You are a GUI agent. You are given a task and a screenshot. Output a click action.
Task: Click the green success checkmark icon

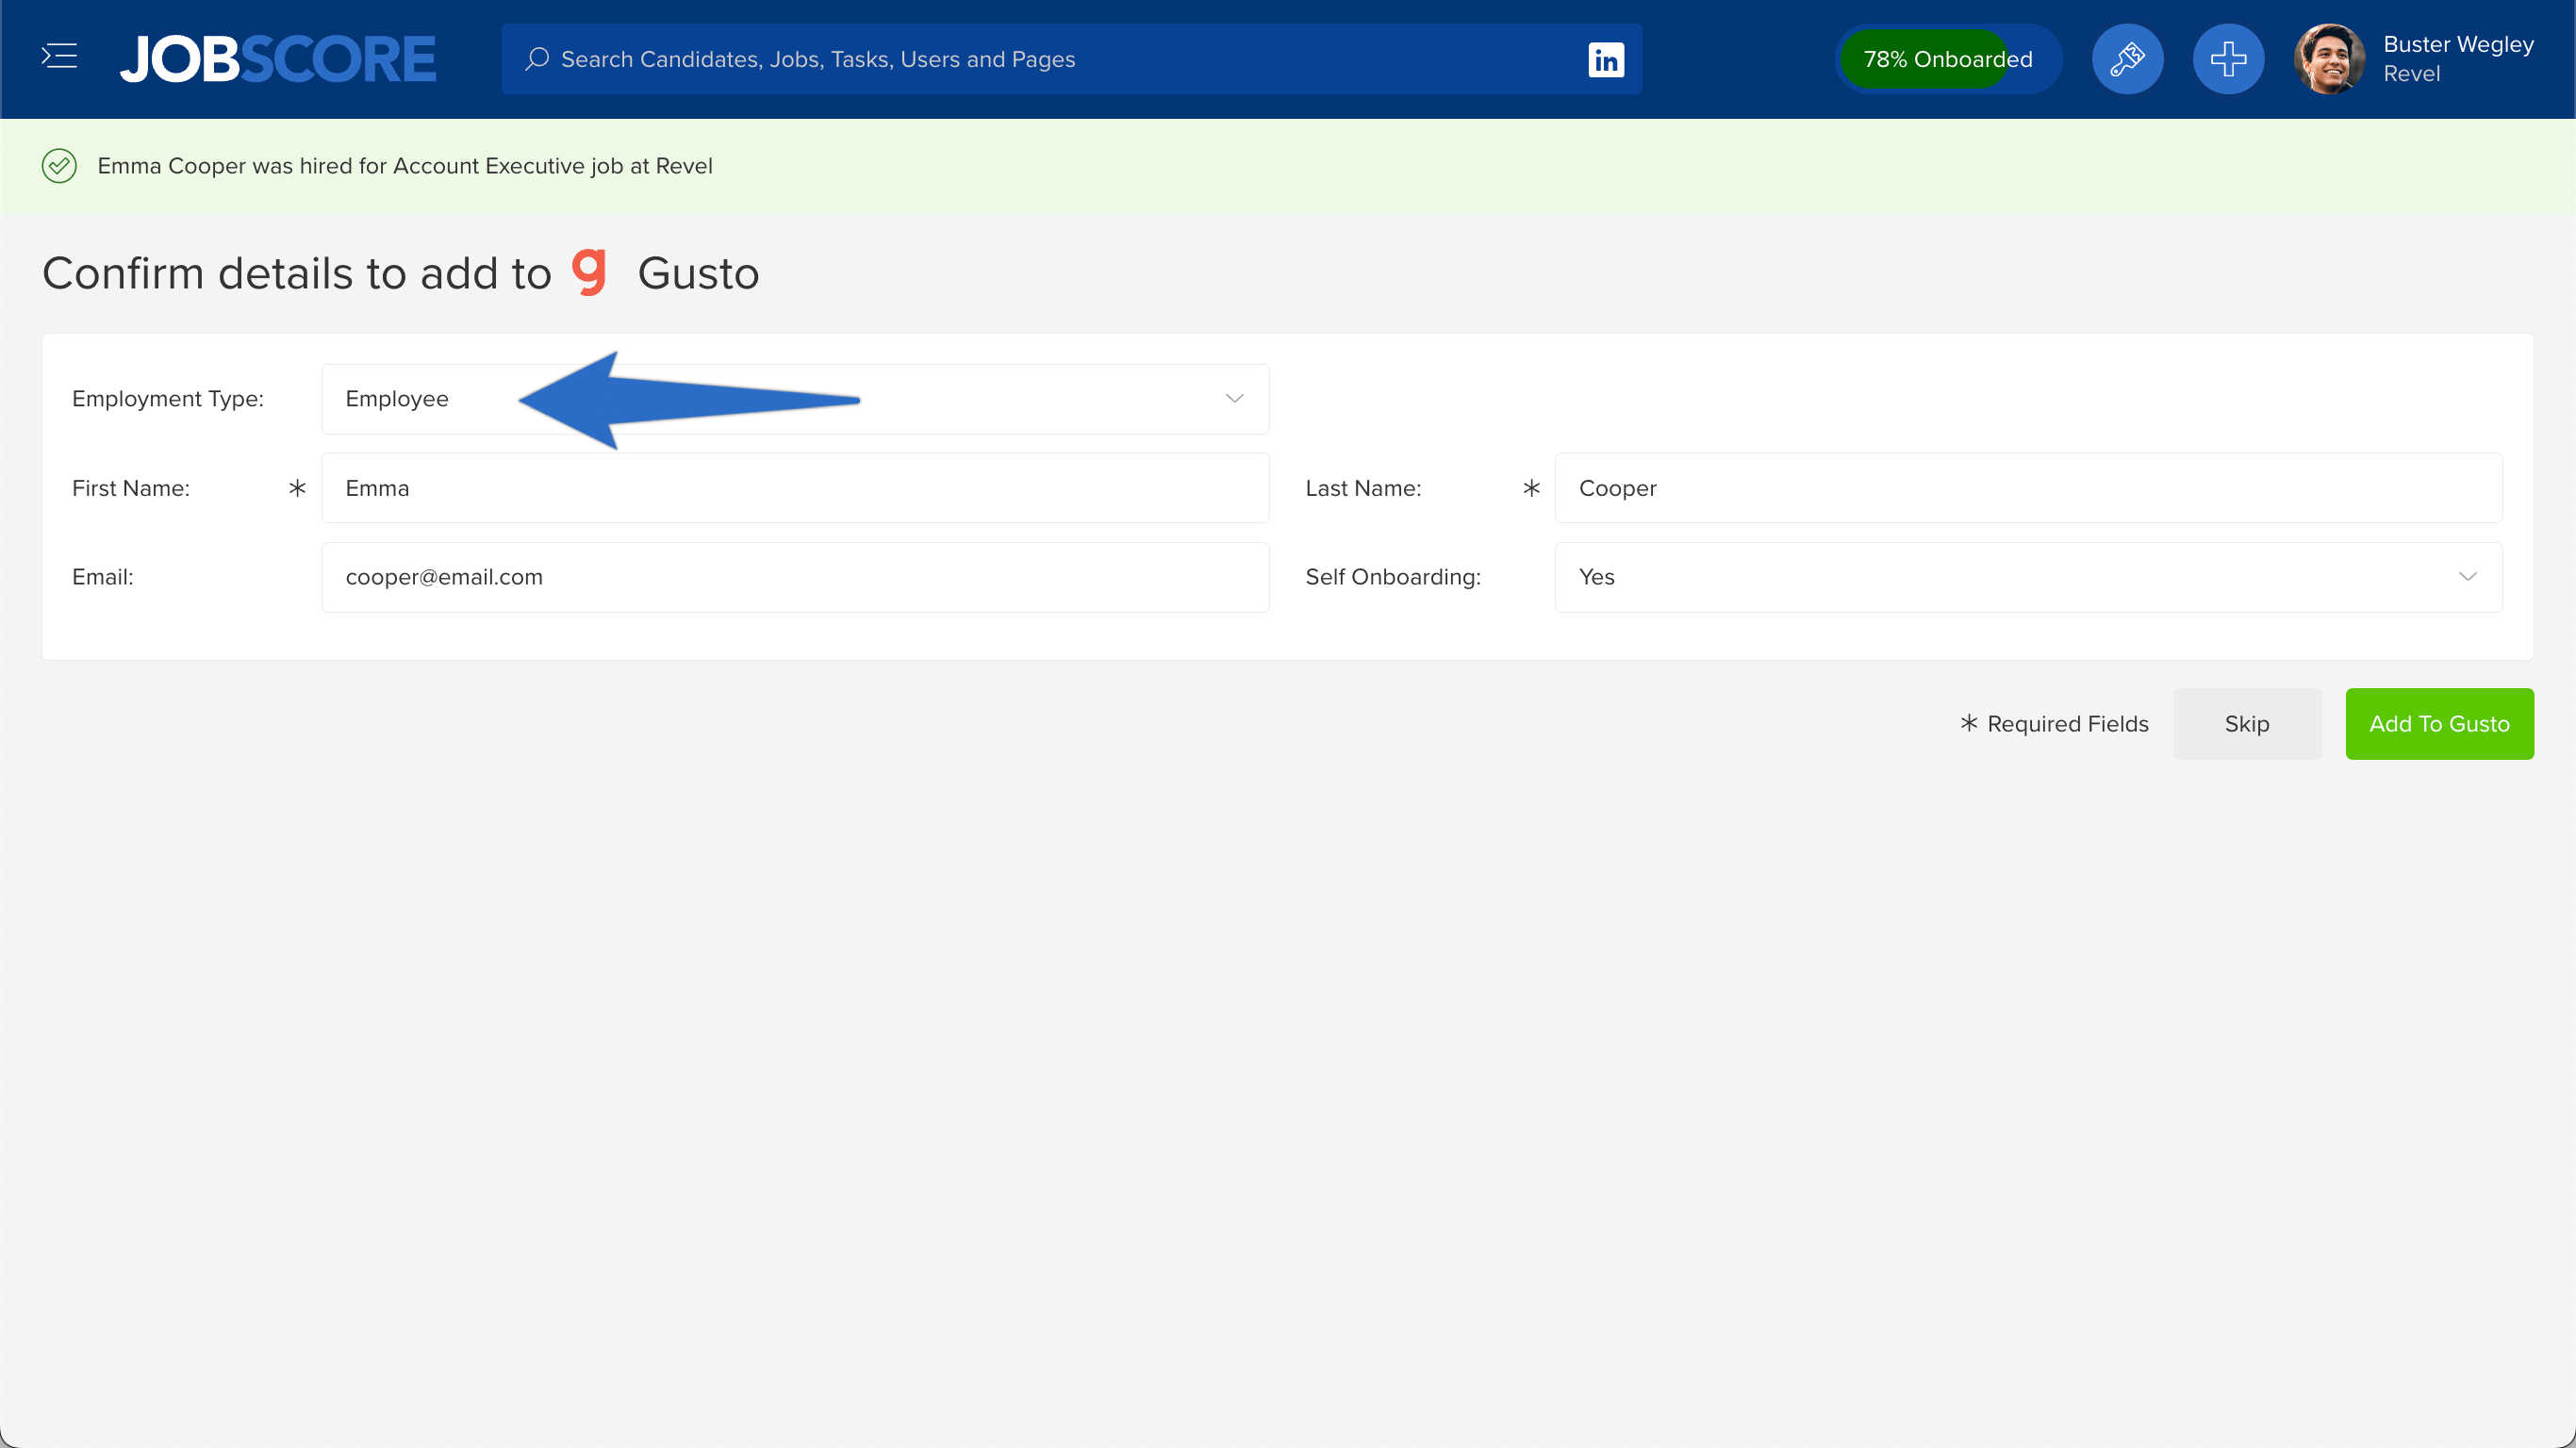coord(59,166)
